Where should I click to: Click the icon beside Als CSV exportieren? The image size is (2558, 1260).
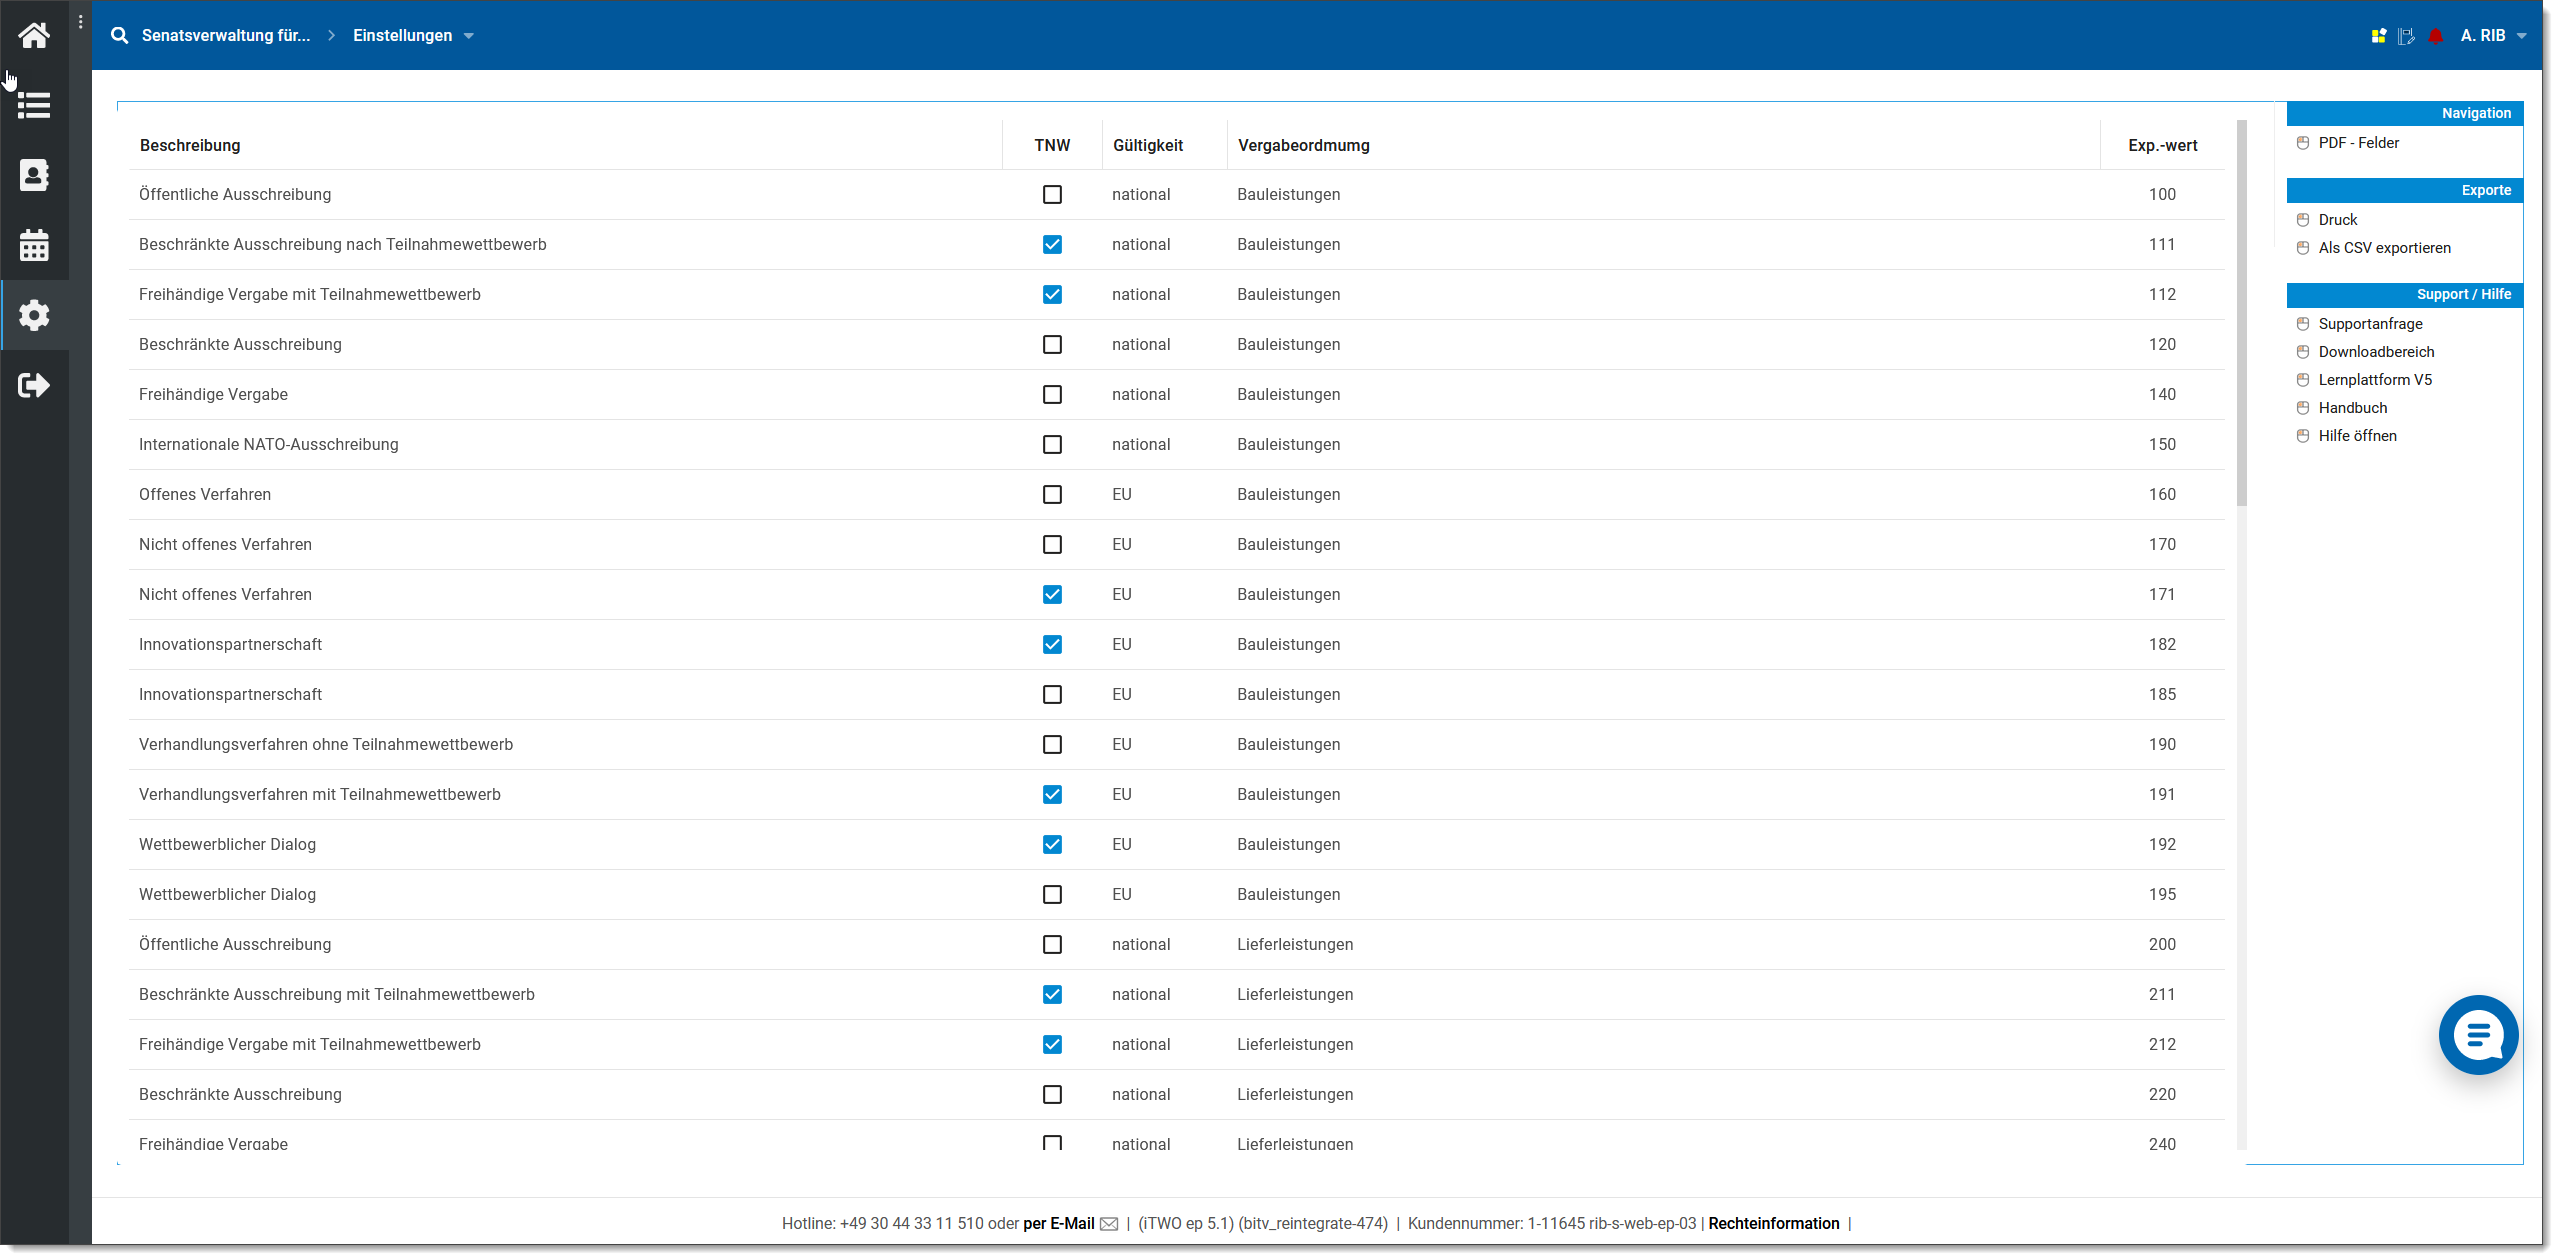(2303, 248)
